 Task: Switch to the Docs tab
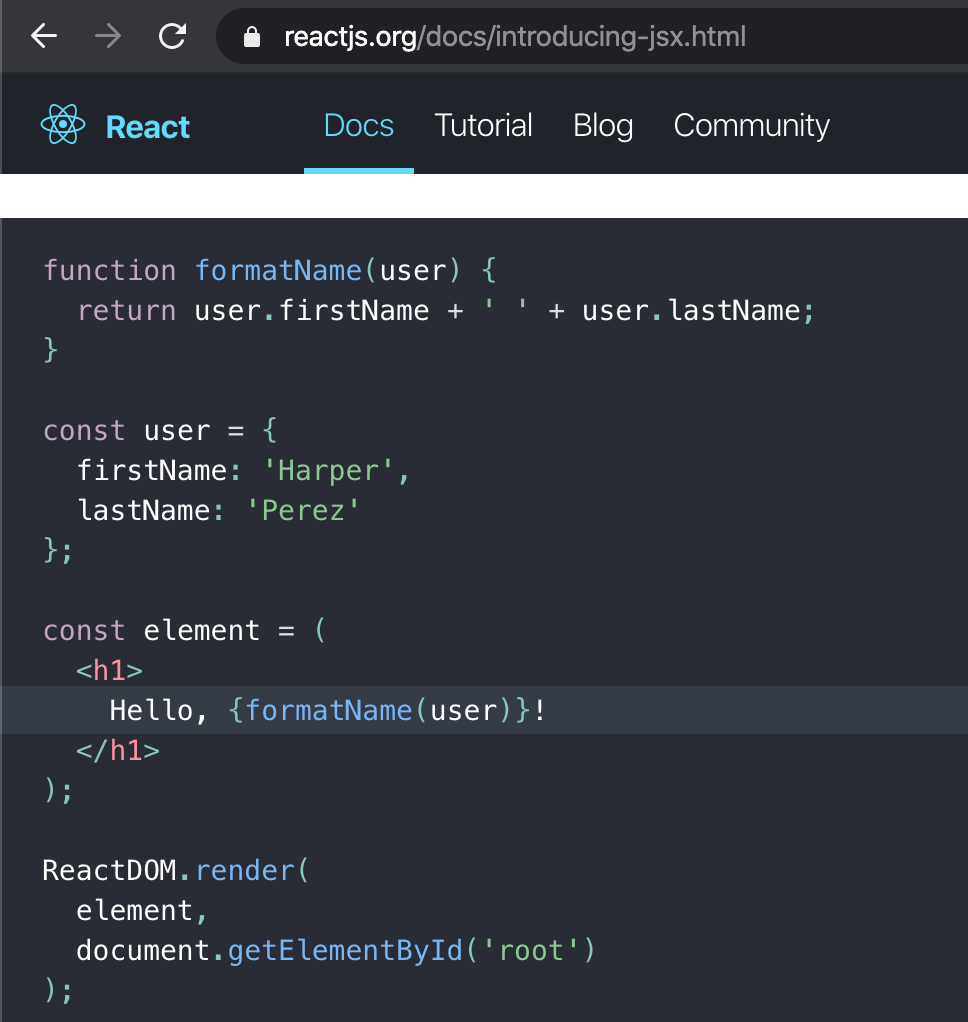pos(359,125)
